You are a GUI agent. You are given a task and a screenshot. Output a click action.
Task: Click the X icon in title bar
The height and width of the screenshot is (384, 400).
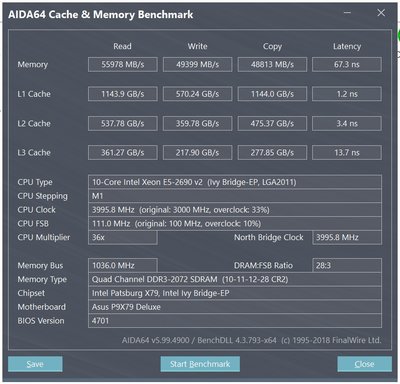pyautogui.click(x=381, y=13)
